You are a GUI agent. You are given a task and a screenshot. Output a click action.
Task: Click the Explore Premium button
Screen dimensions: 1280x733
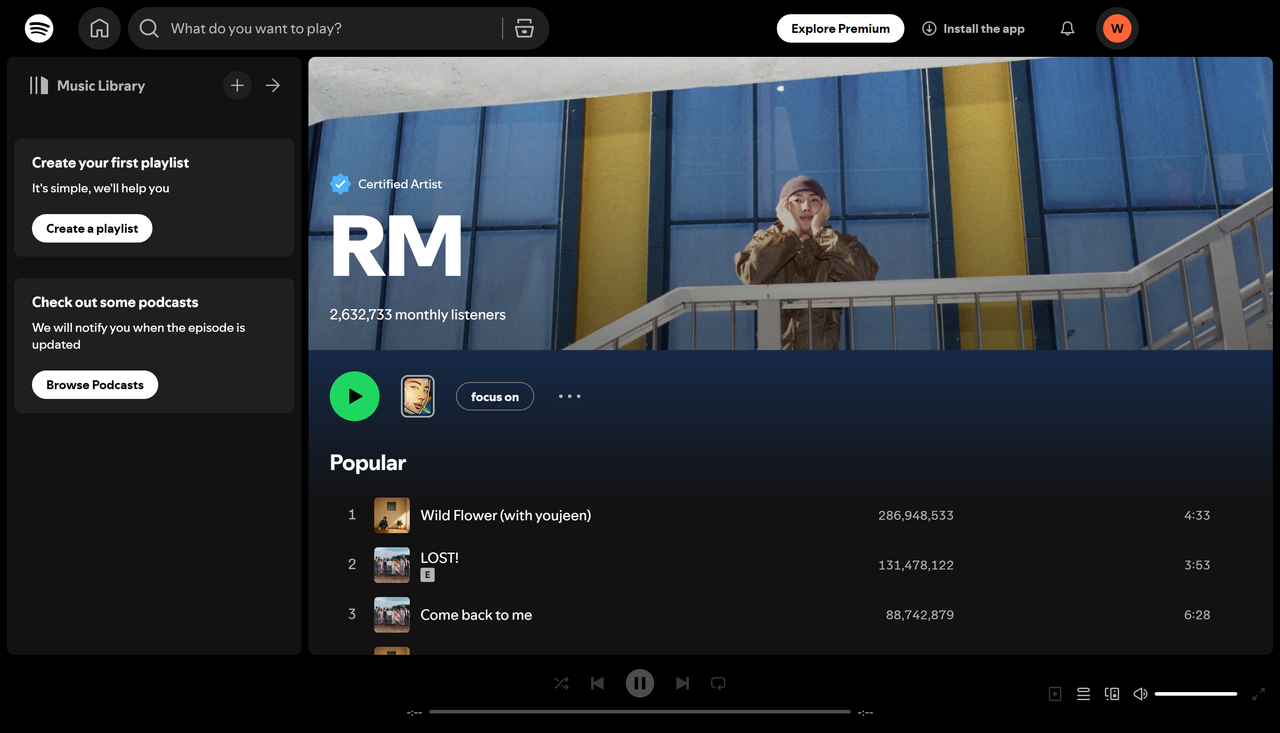point(840,29)
